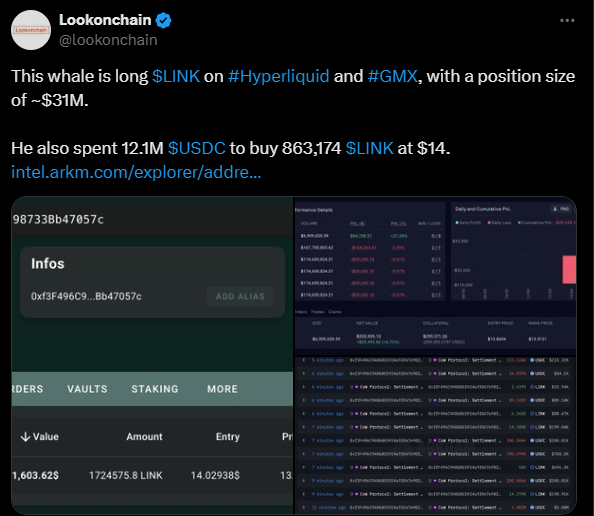Click the ADD ALIAS button
The width and height of the screenshot is (594, 516).
240,296
